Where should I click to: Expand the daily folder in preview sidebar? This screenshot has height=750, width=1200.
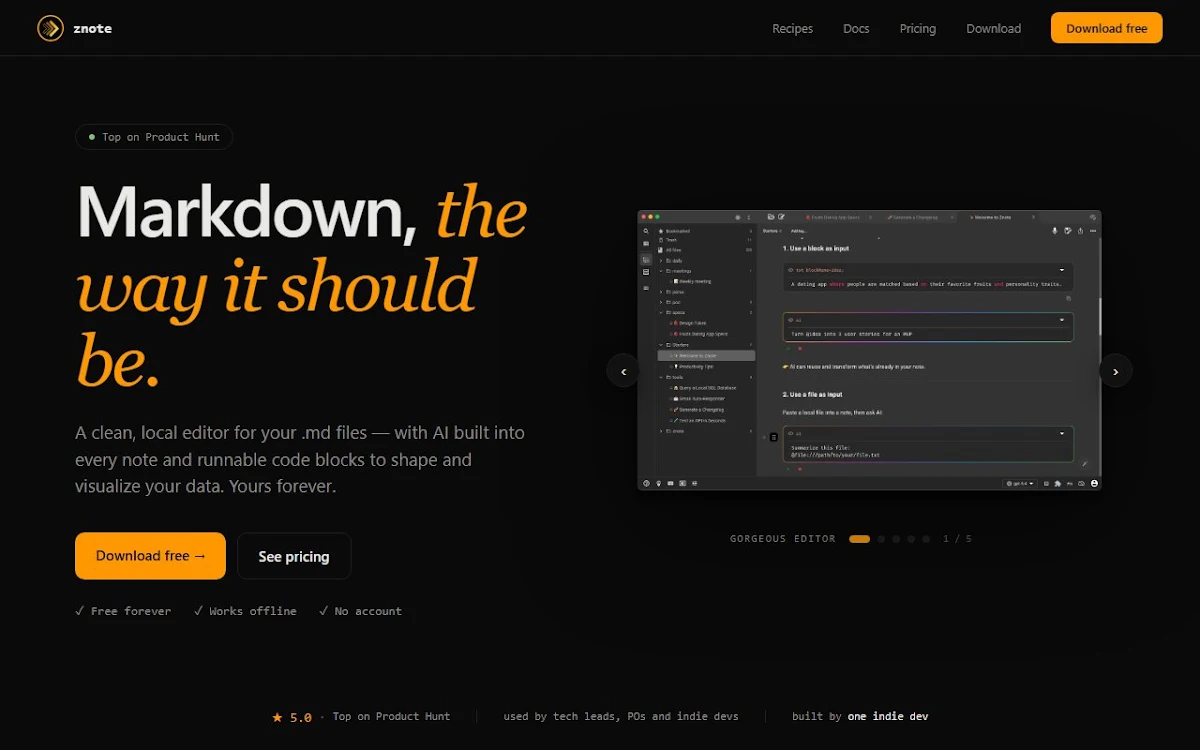(x=661, y=261)
